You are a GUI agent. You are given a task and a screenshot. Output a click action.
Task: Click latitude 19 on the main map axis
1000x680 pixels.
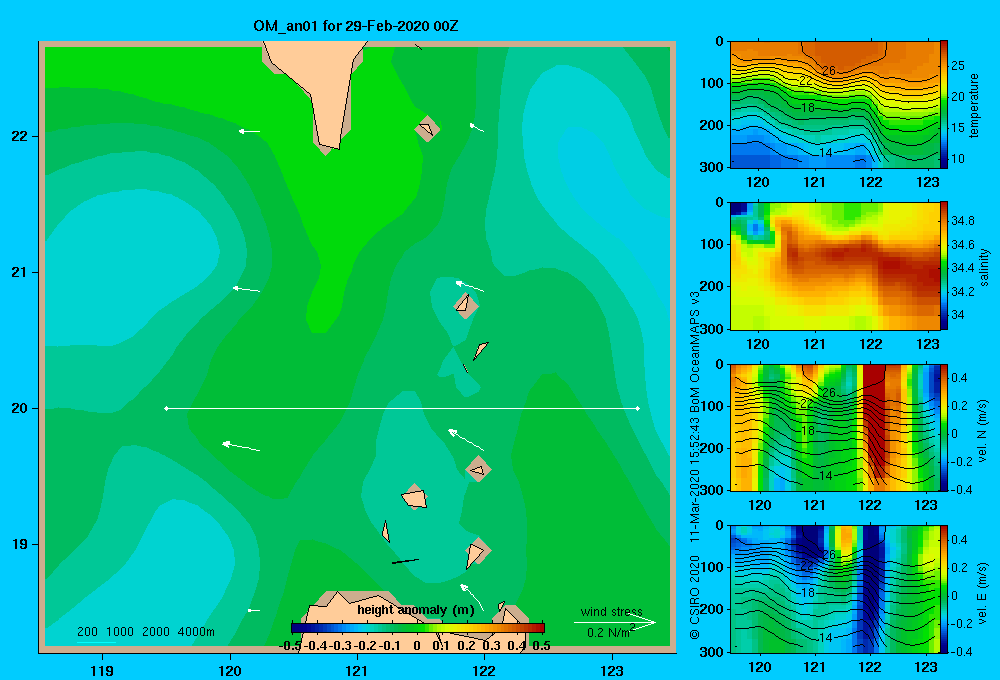tap(20, 544)
